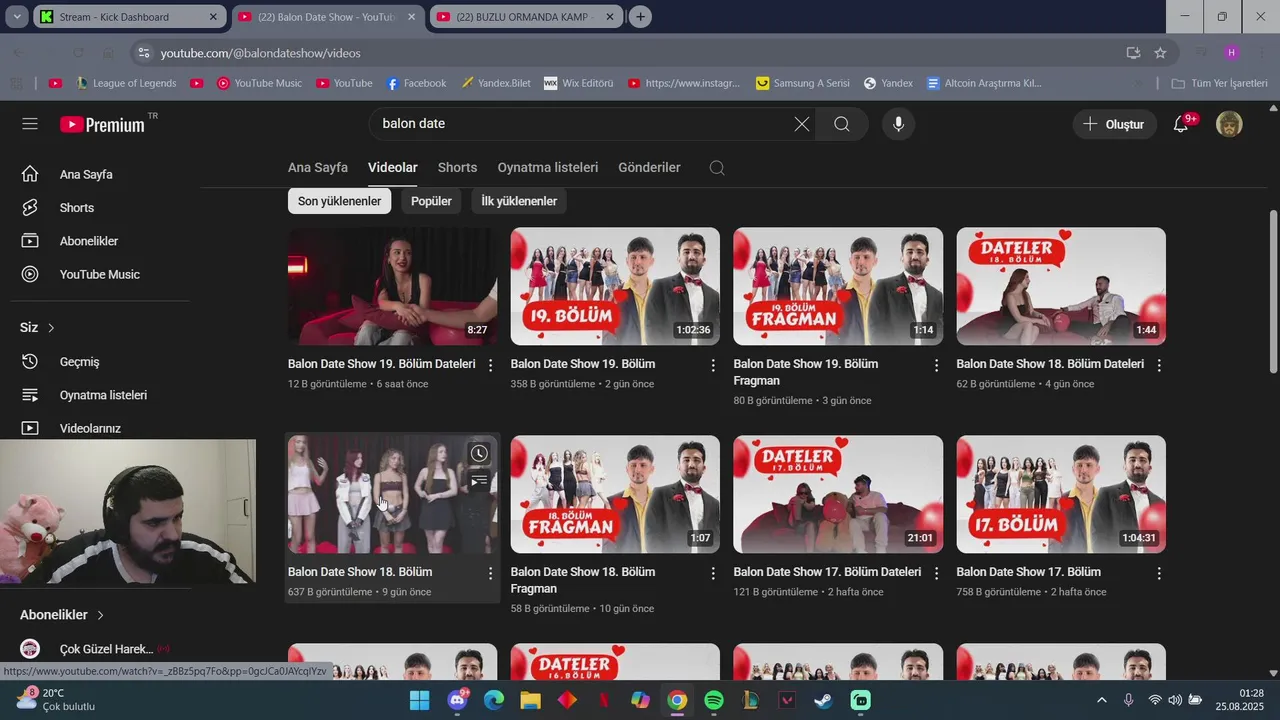This screenshot has width=1280, height=720.
Task: Open Netflix from the taskbar
Action: pyautogui.click(x=604, y=700)
